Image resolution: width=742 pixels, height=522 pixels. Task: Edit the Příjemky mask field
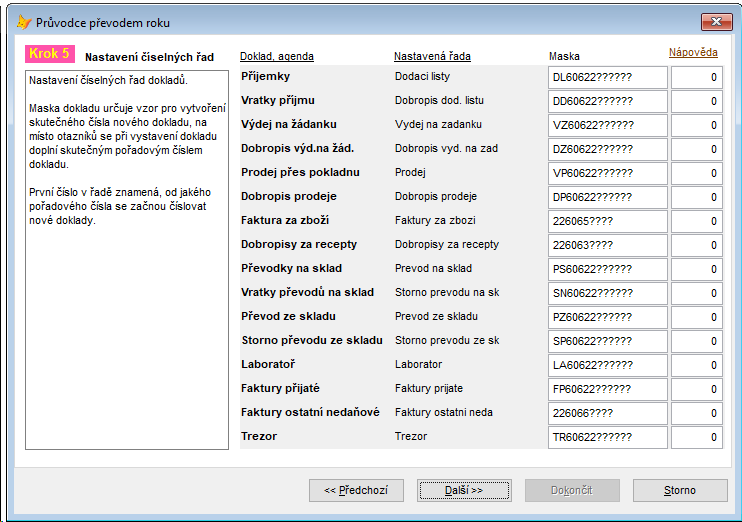tap(608, 77)
